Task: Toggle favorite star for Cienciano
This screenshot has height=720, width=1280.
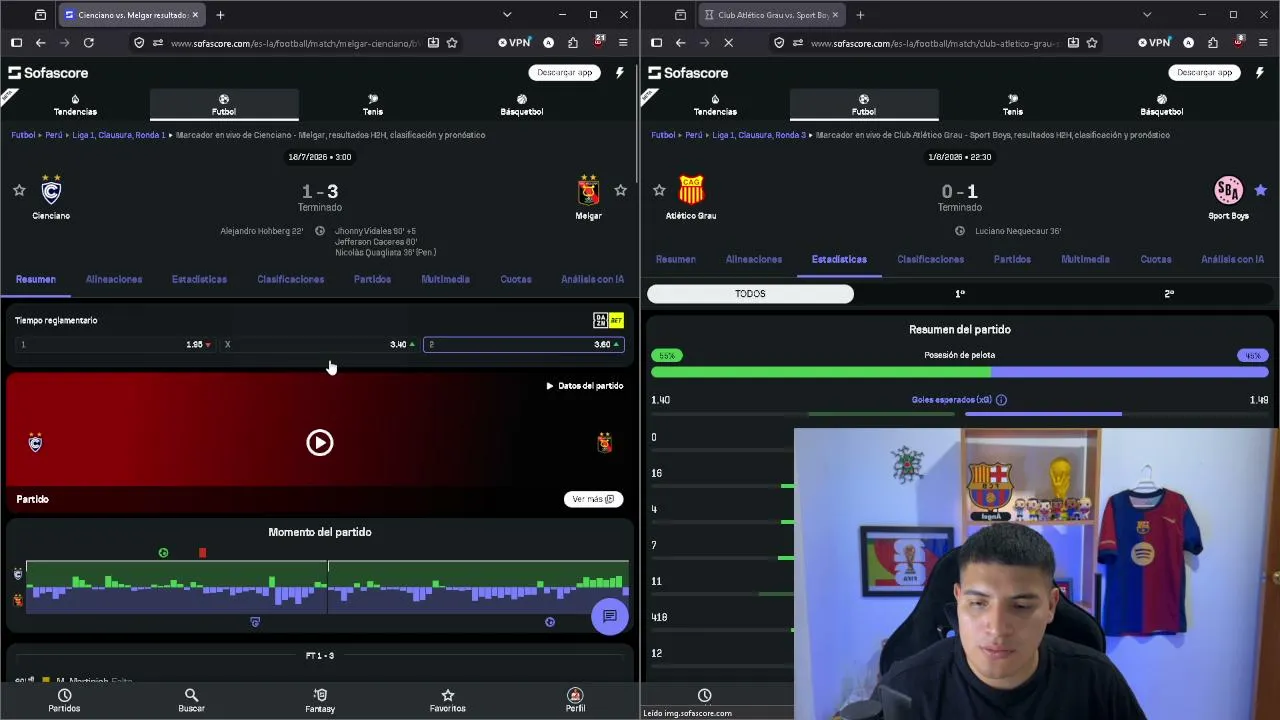Action: point(19,190)
